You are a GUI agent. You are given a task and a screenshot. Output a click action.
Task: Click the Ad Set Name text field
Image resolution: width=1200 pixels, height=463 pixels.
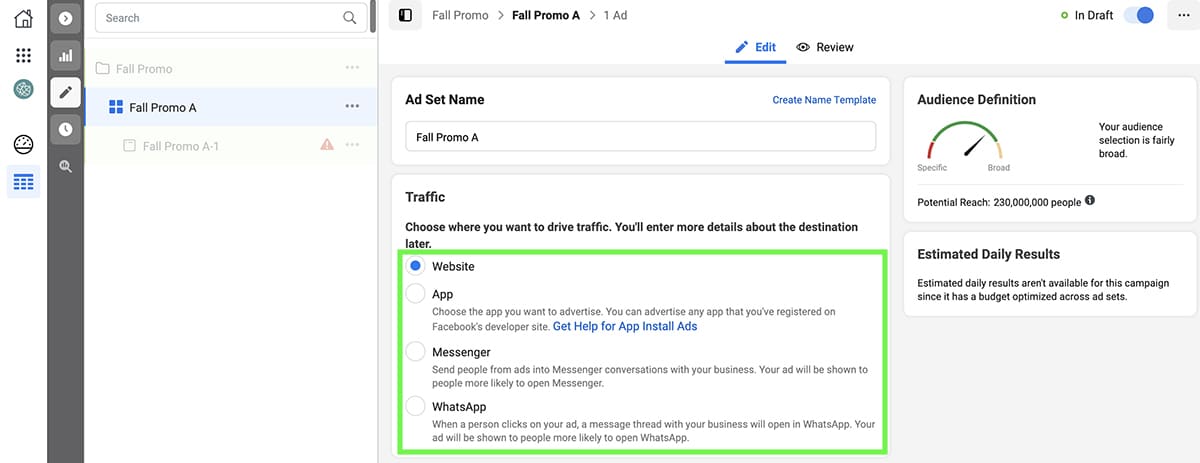640,137
